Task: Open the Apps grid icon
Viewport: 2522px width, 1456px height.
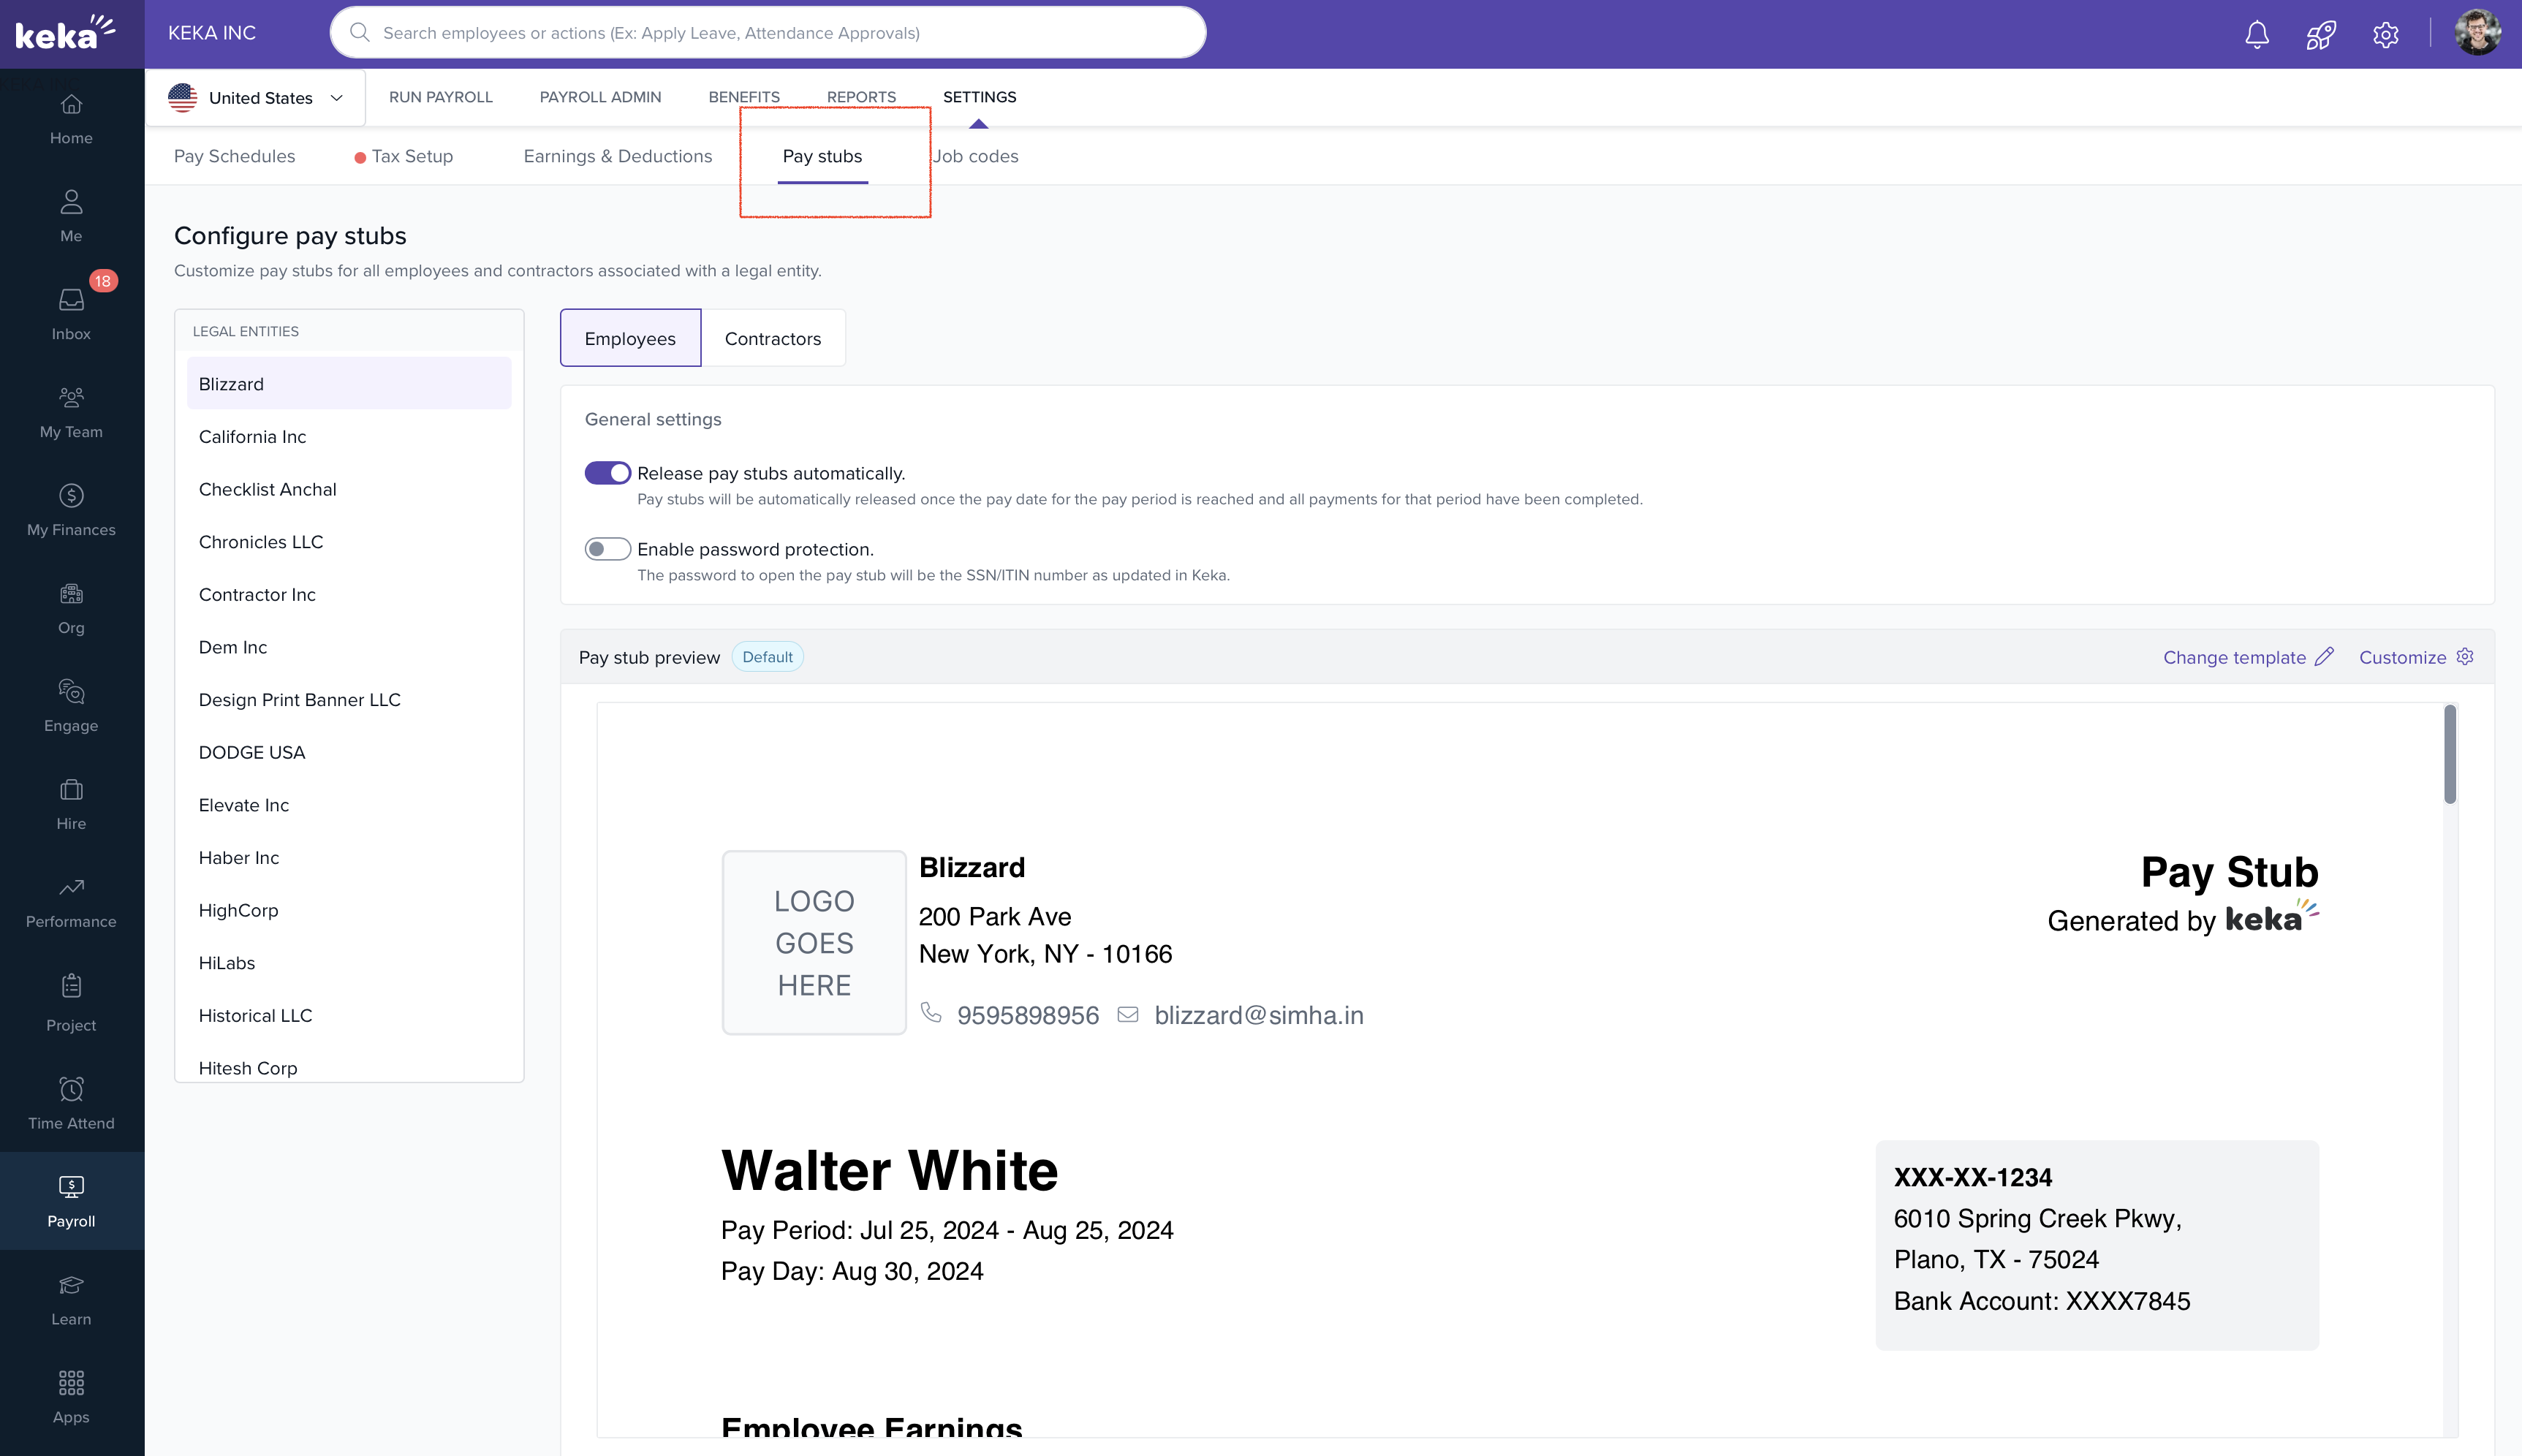Action: 71,1395
